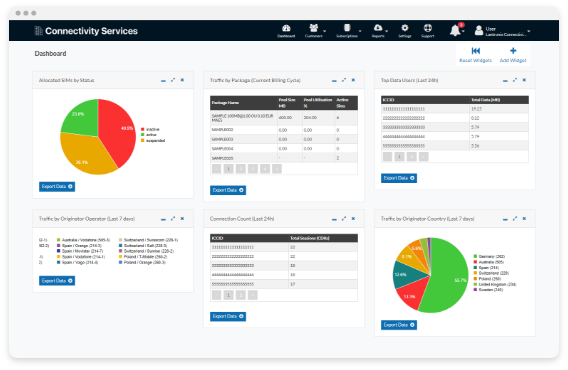The height and width of the screenshot is (370, 568).
Task: Export data from Top Data Users widget
Action: [399, 178]
